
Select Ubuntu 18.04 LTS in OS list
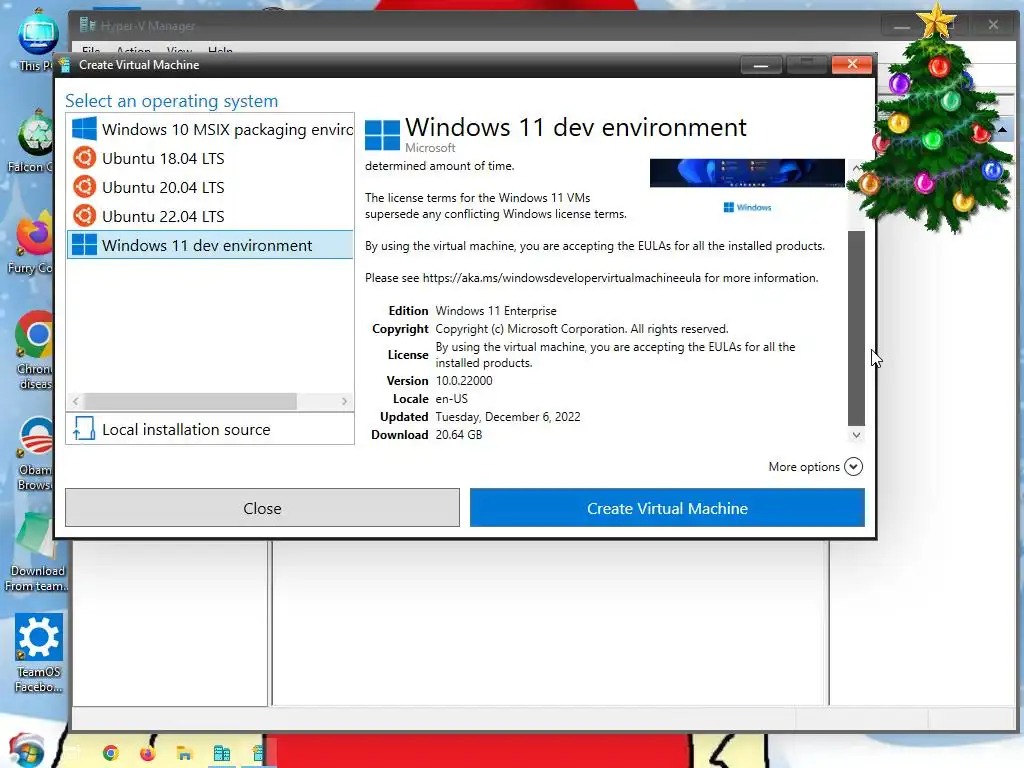coord(210,159)
